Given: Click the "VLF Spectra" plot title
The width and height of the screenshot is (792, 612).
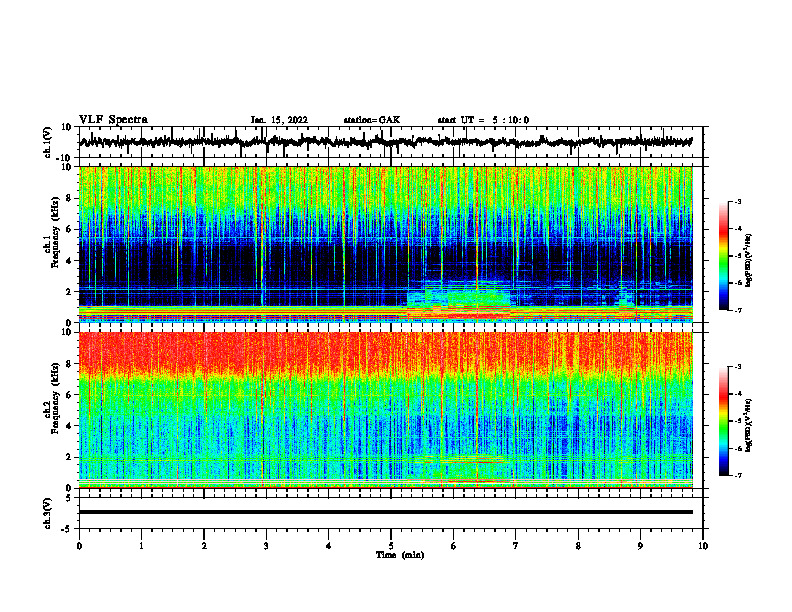Looking at the screenshot, I should (x=113, y=120).
